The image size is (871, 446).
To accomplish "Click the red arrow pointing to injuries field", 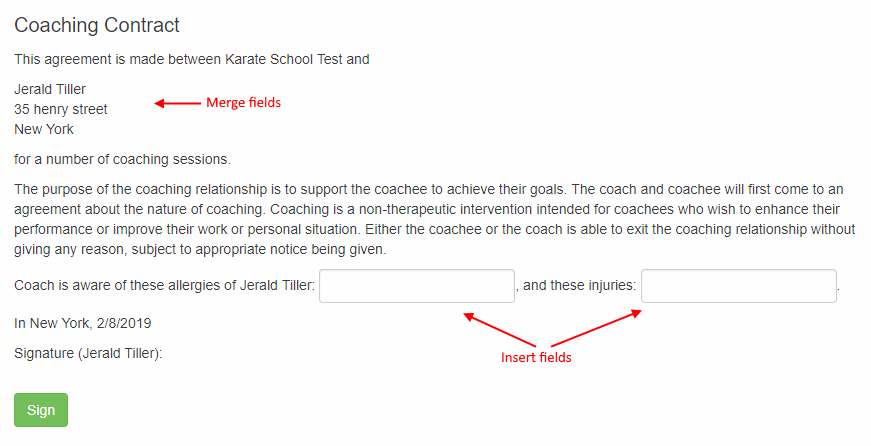I will [596, 328].
